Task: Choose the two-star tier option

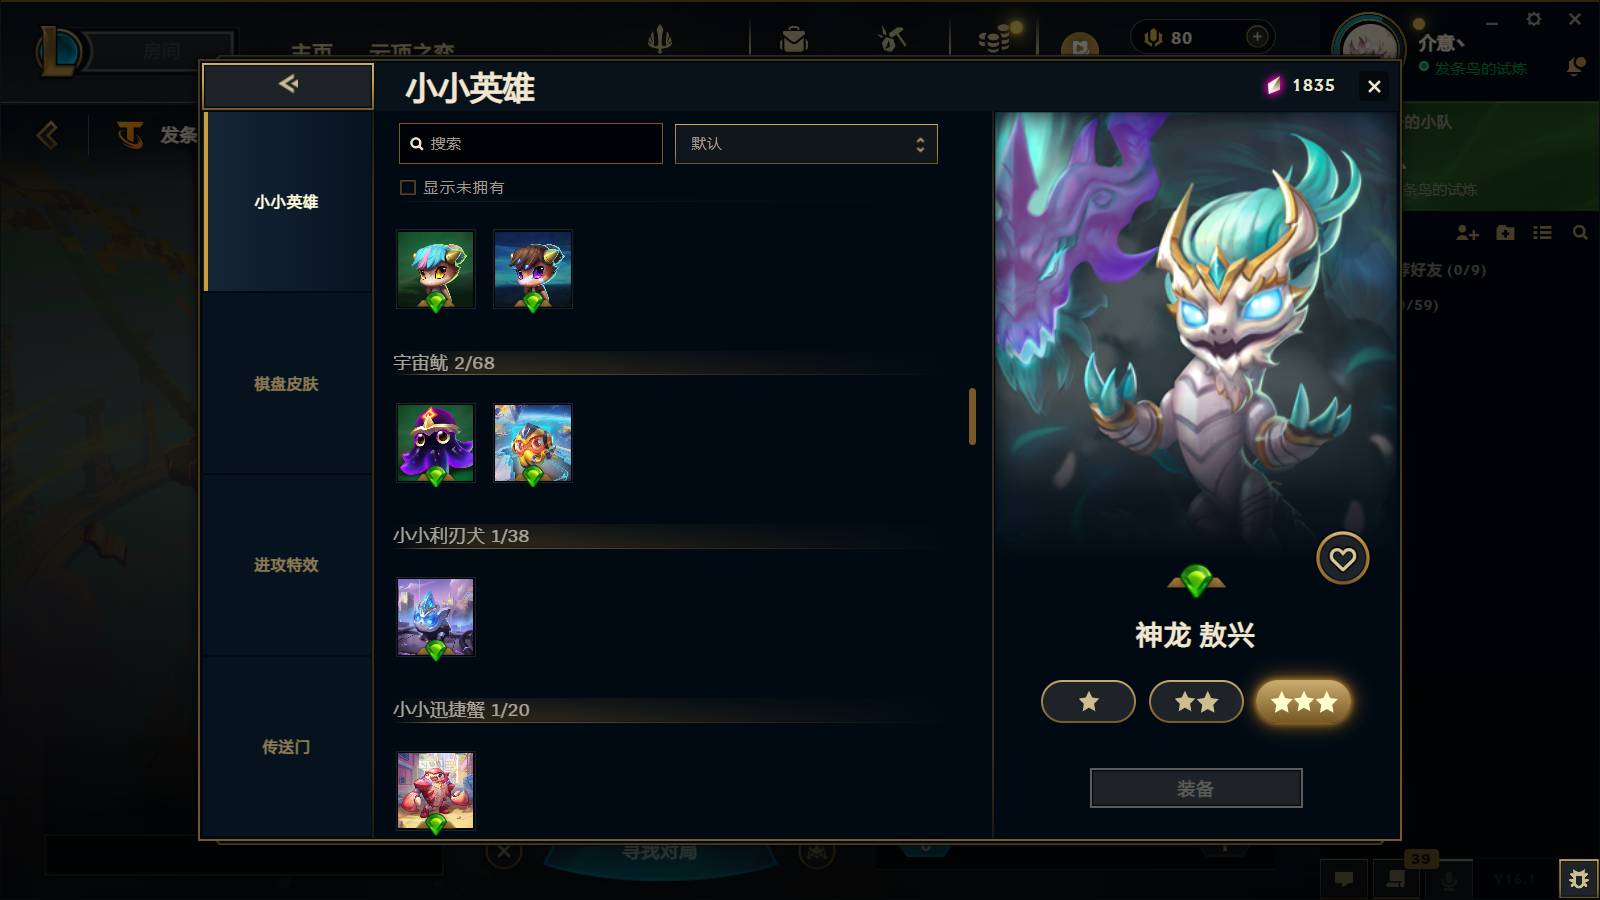Action: coord(1196,702)
